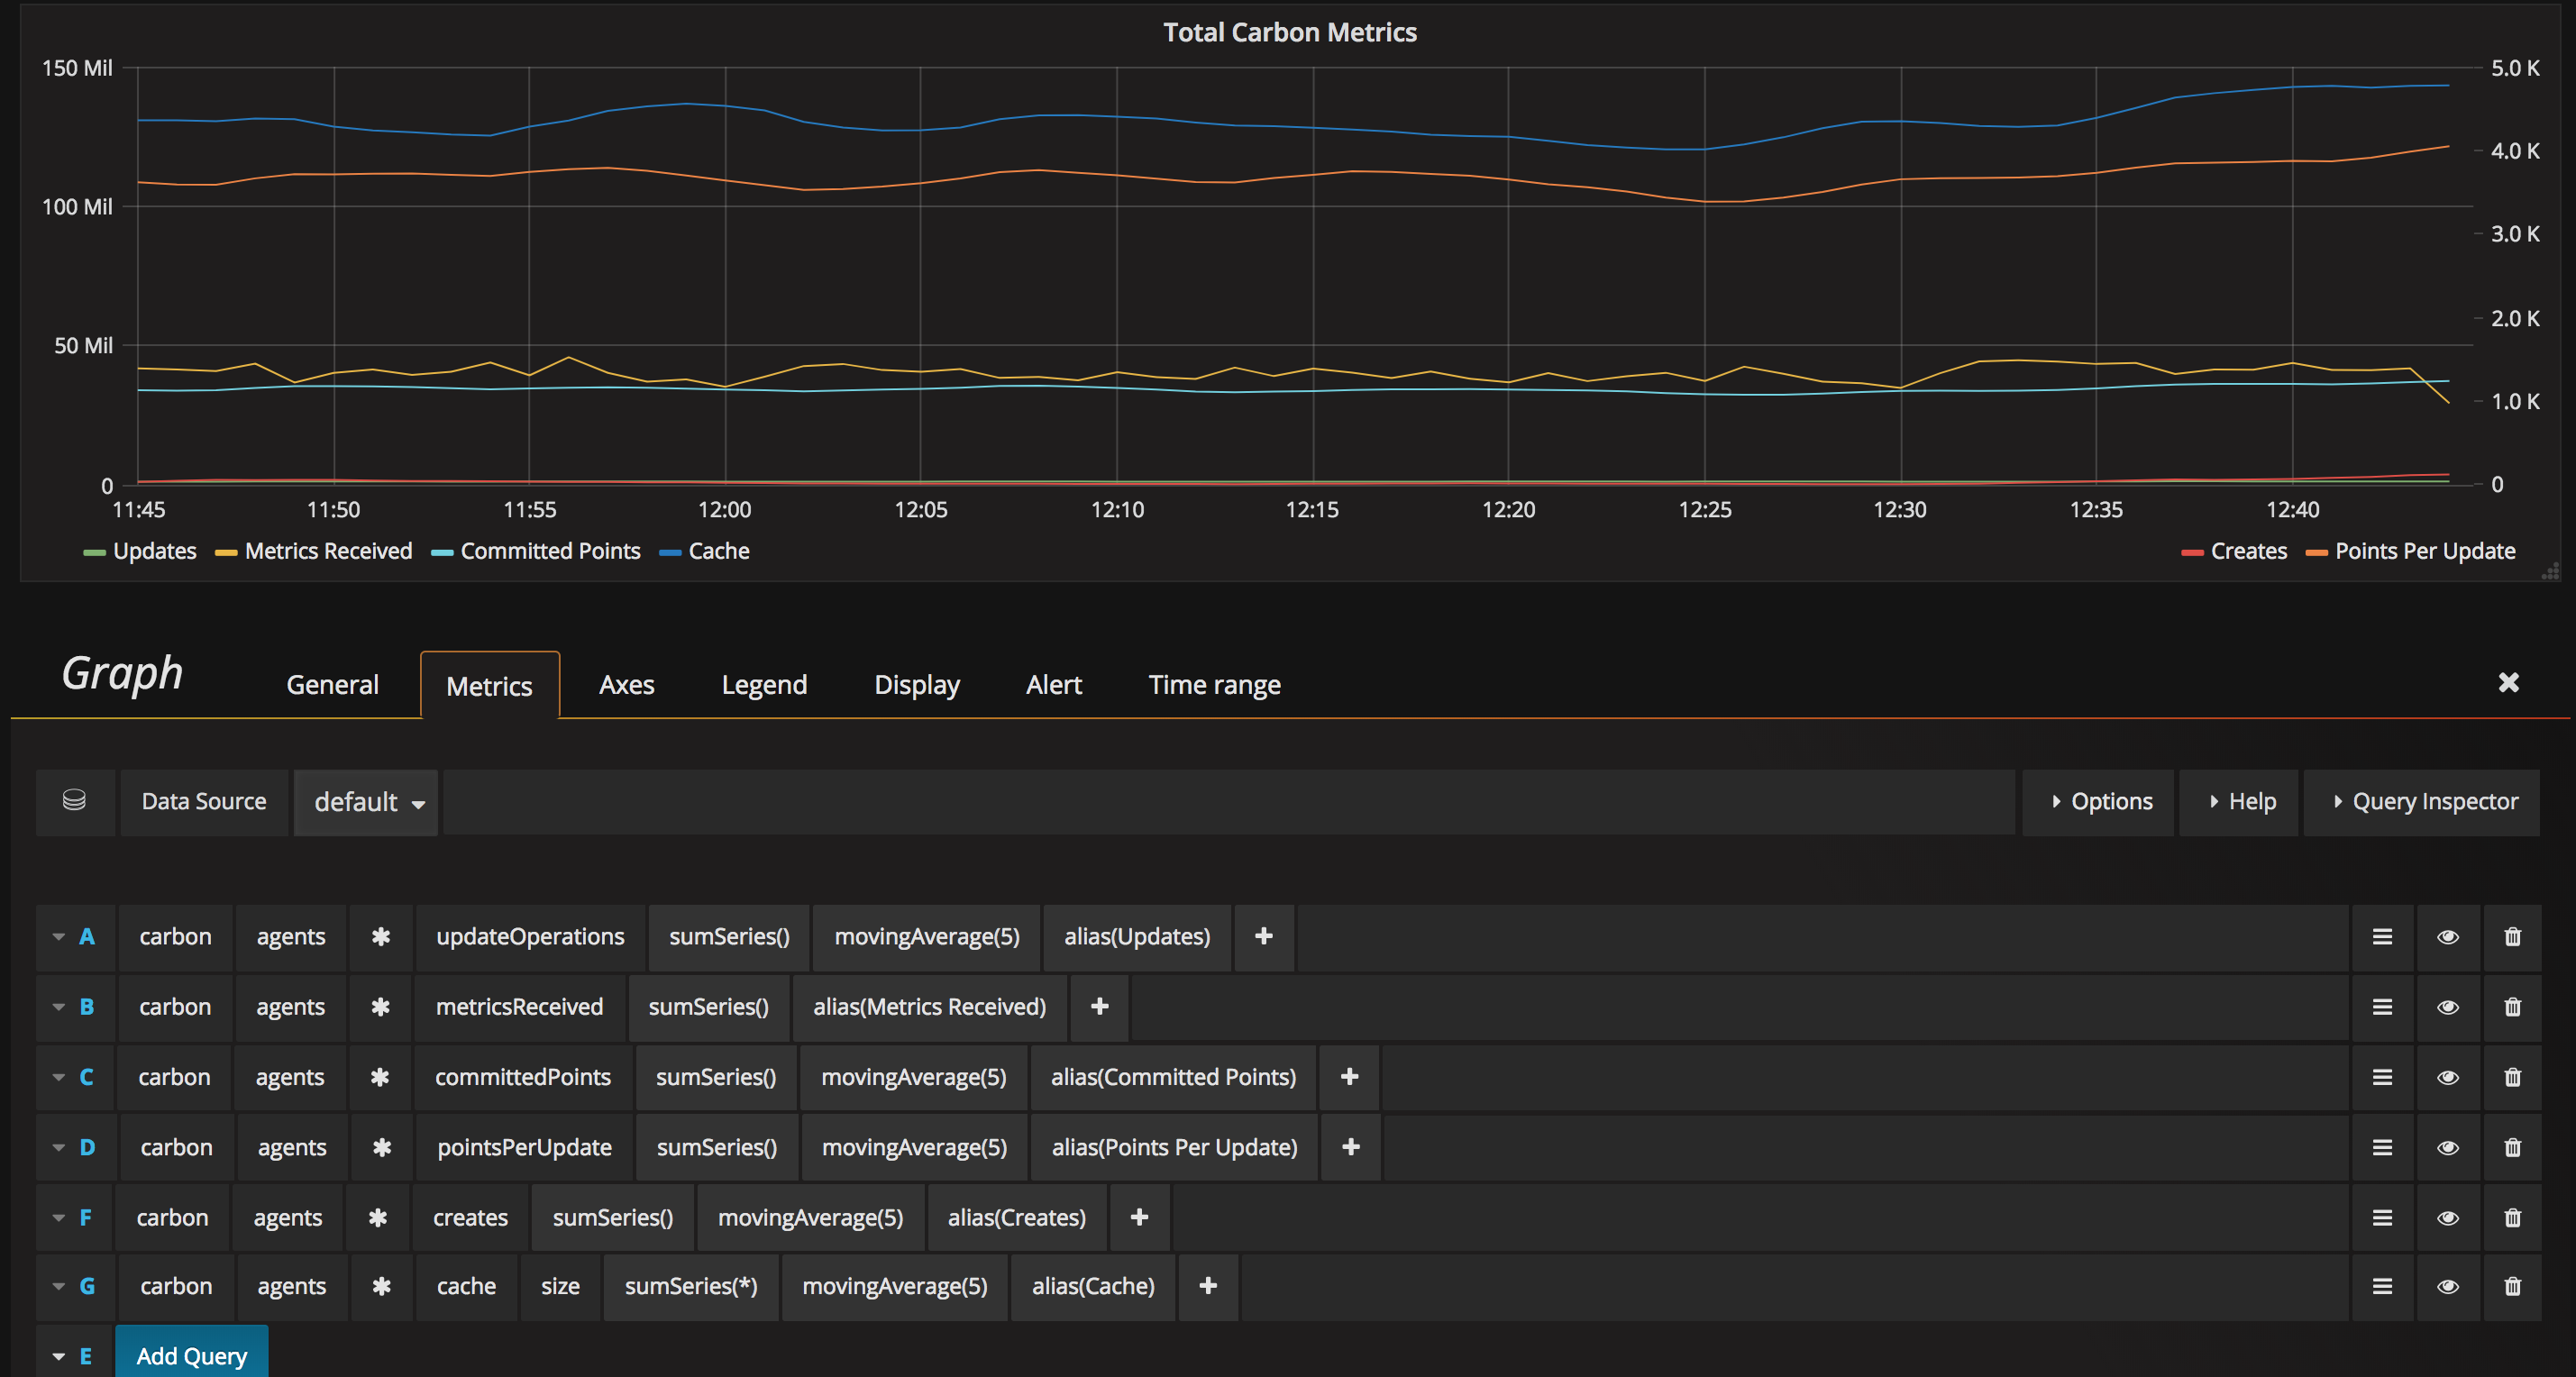This screenshot has width=2576, height=1377.
Task: Add function to query D with plus
Action: (1351, 1146)
